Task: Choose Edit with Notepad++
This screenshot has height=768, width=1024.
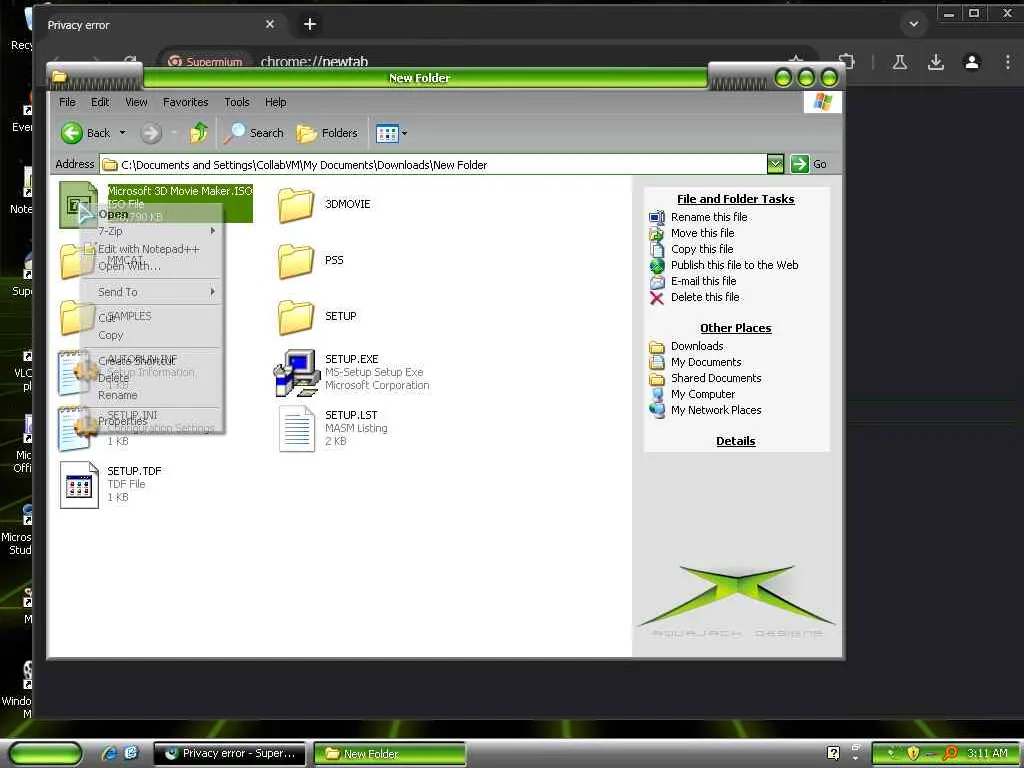Action: [150, 249]
